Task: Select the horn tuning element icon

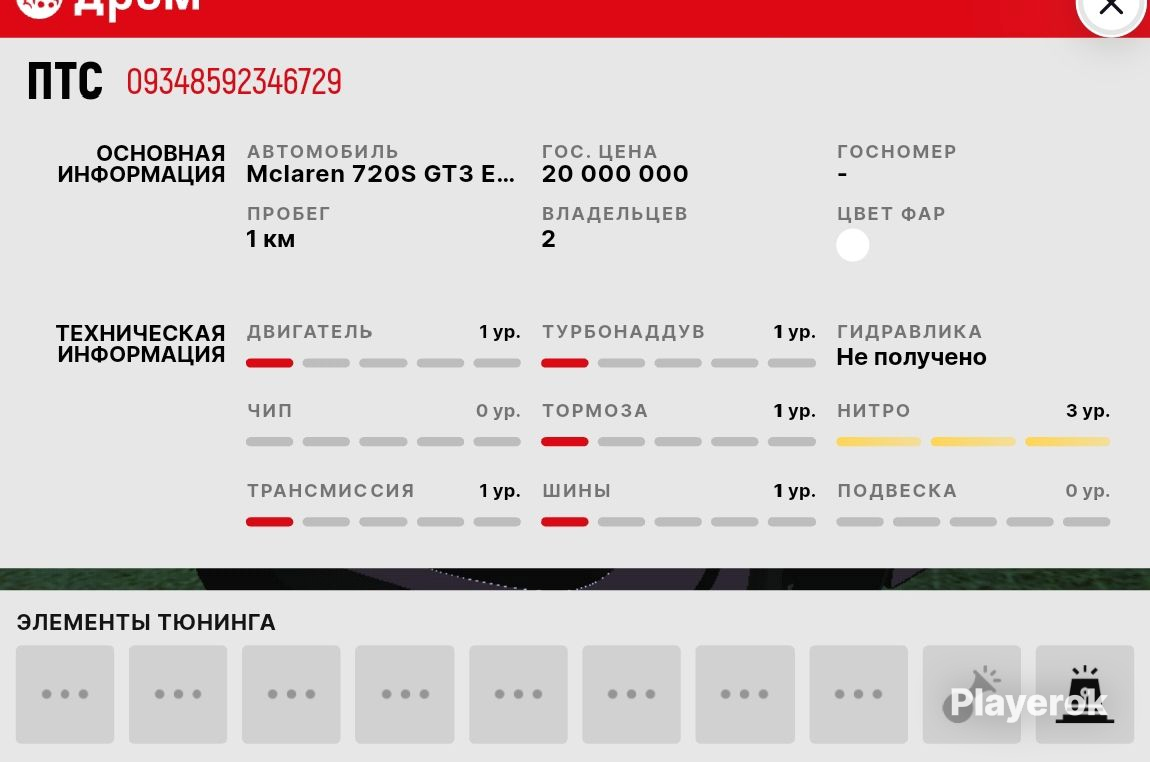Action: pos(972,694)
